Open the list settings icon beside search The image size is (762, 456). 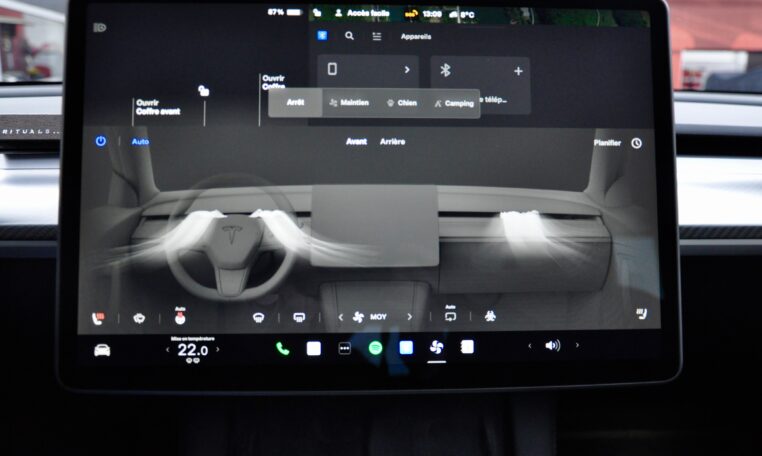(377, 36)
